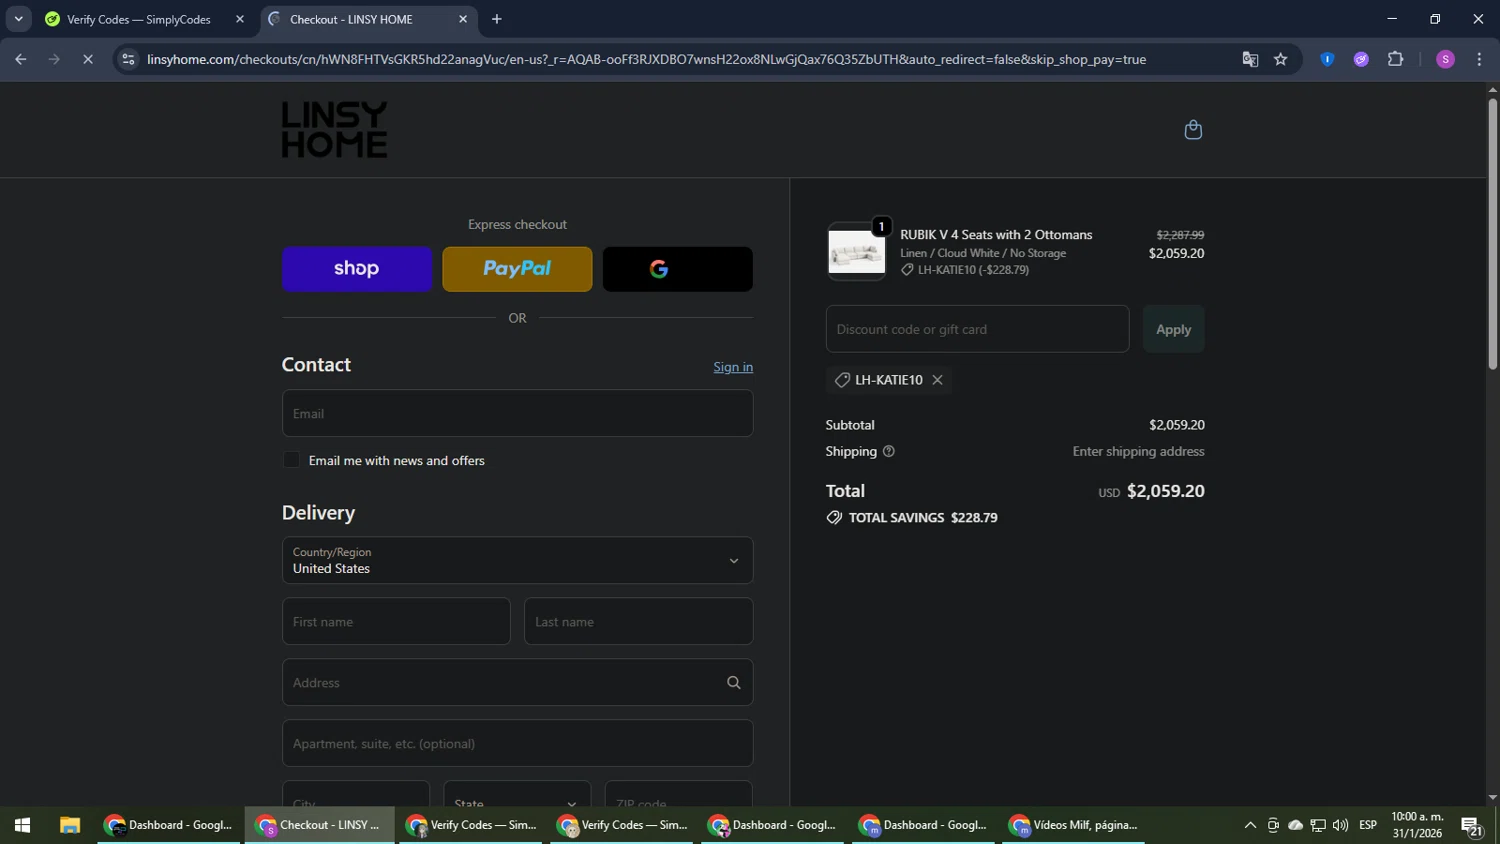Open the Shipping help question icon
The image size is (1500, 844).
pyautogui.click(x=888, y=452)
